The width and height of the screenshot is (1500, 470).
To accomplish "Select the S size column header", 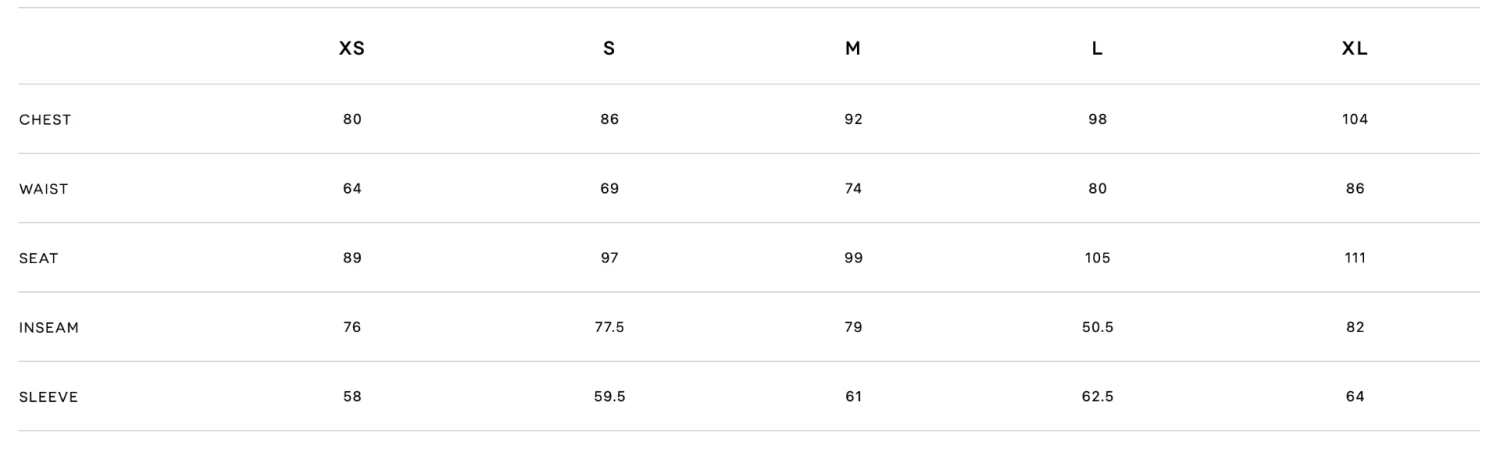I will 609,49.
